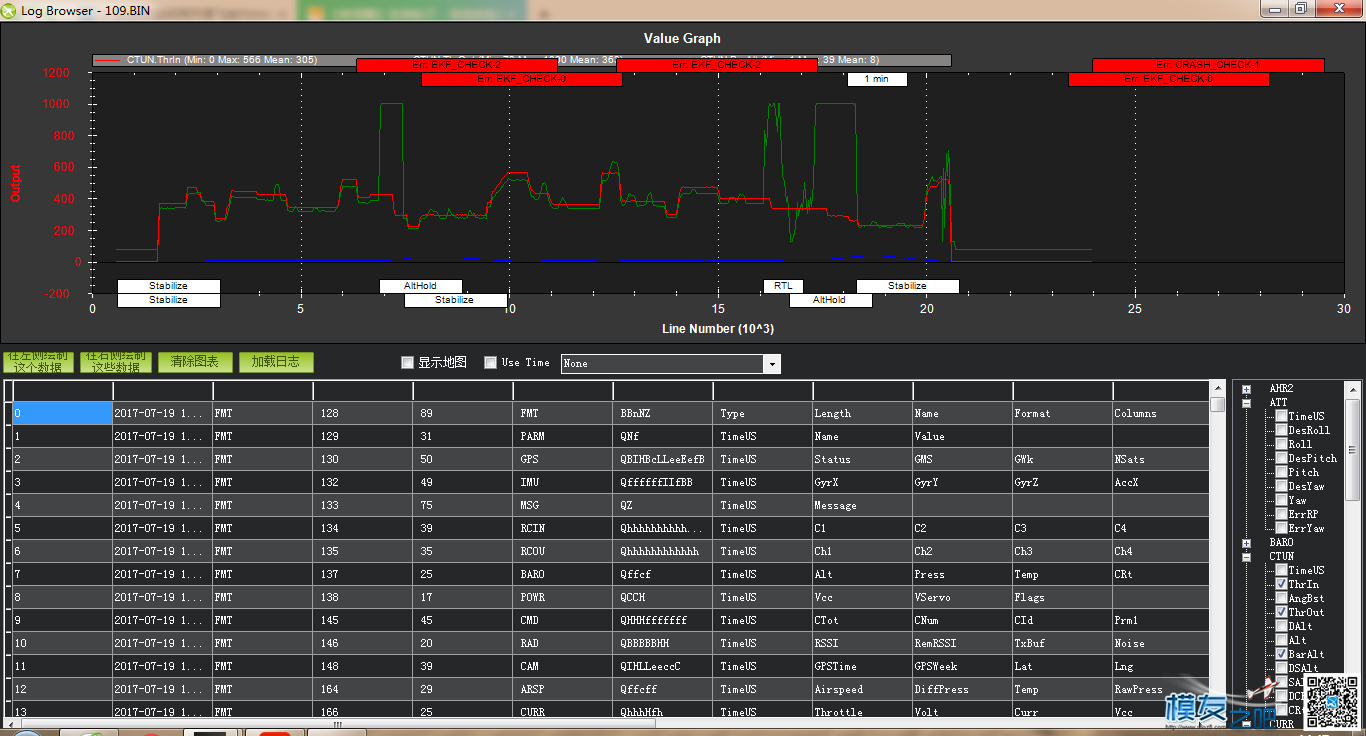
Task: Check Roll under ATT
Action: (1281, 444)
